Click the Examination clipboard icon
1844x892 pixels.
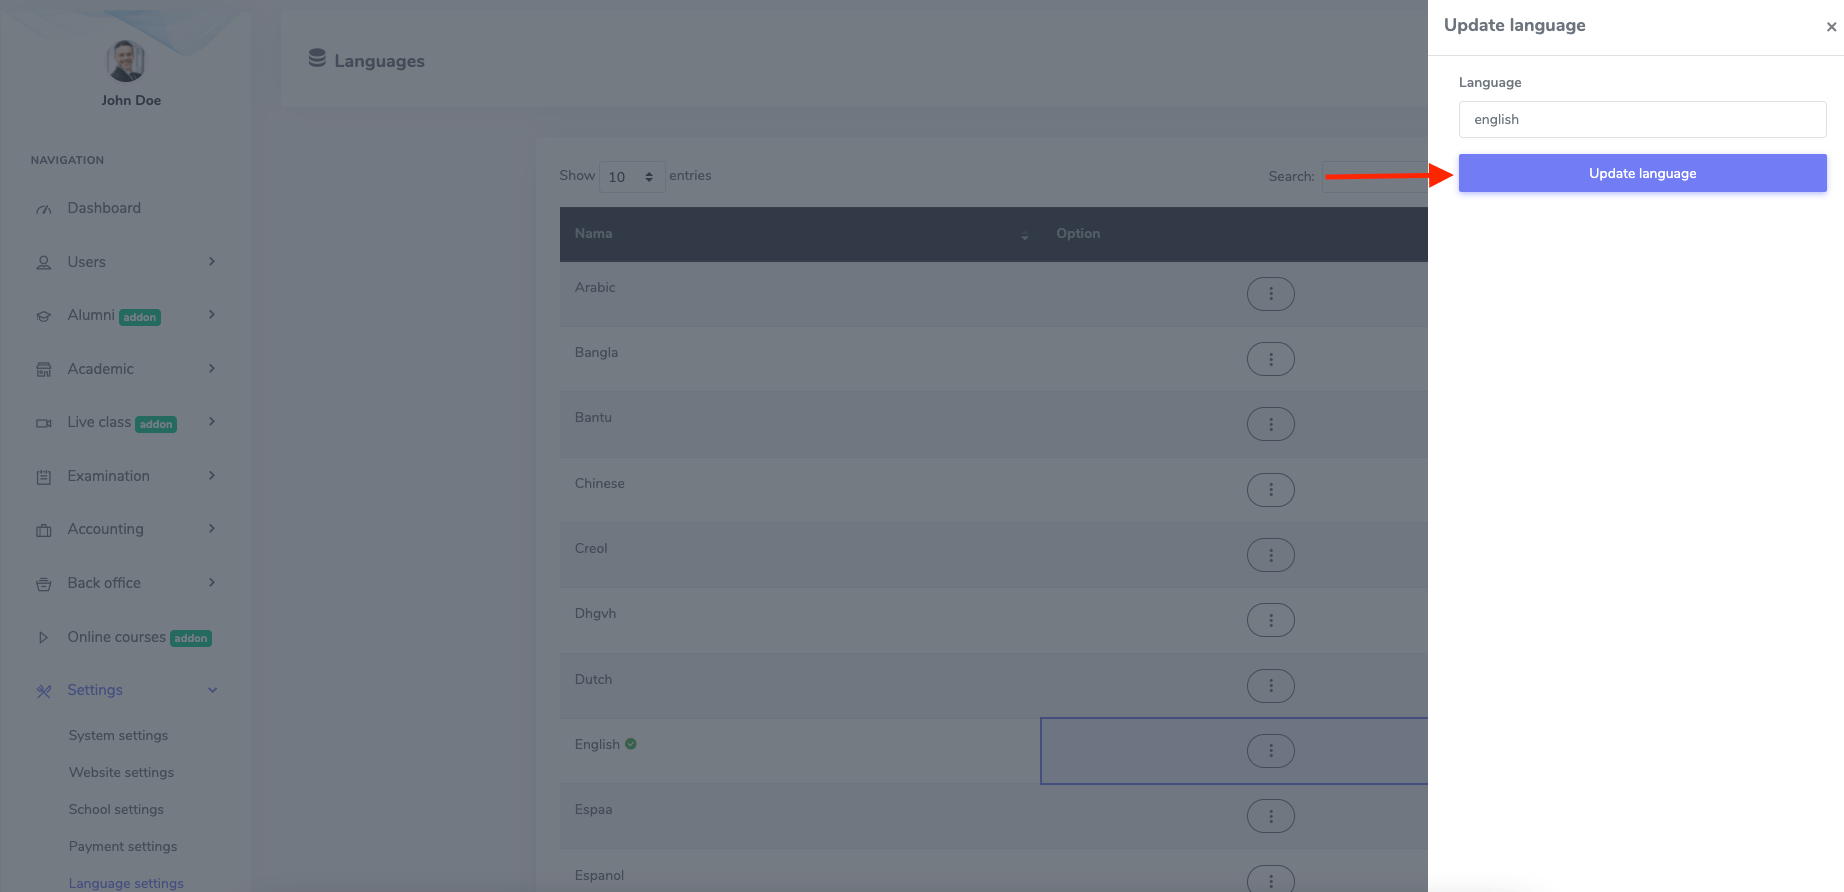[x=44, y=477]
